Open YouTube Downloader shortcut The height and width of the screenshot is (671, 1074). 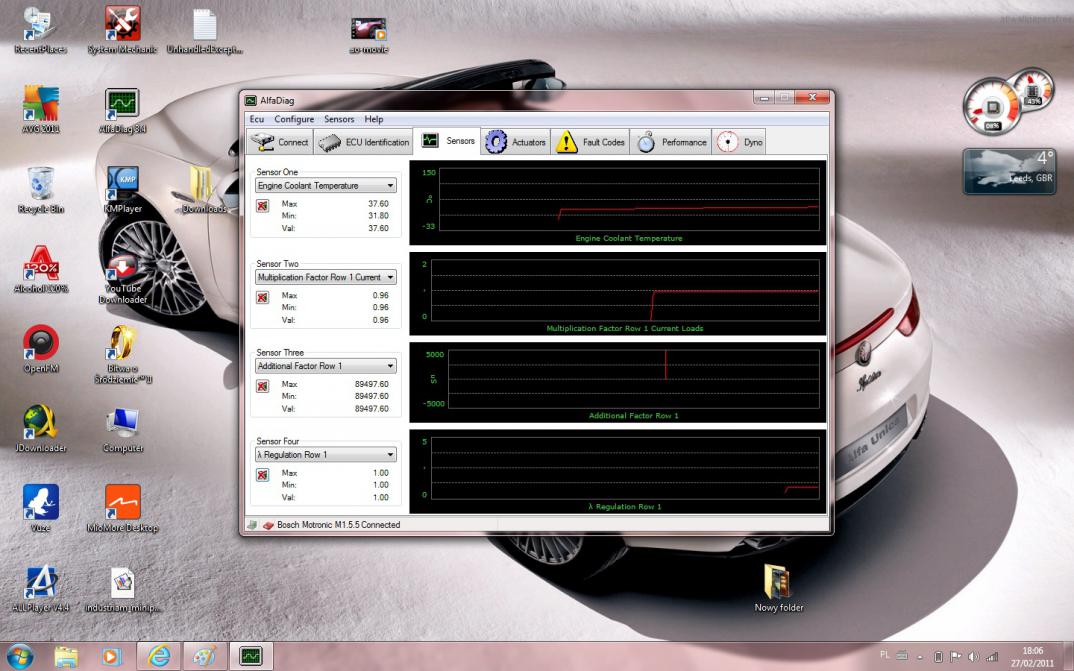point(123,279)
